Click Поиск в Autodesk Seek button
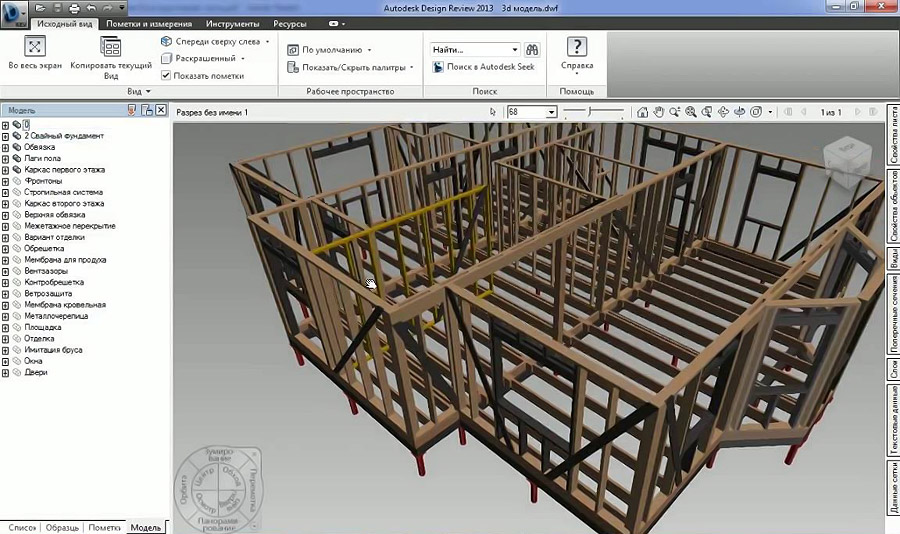The width and height of the screenshot is (900, 534). coord(484,67)
